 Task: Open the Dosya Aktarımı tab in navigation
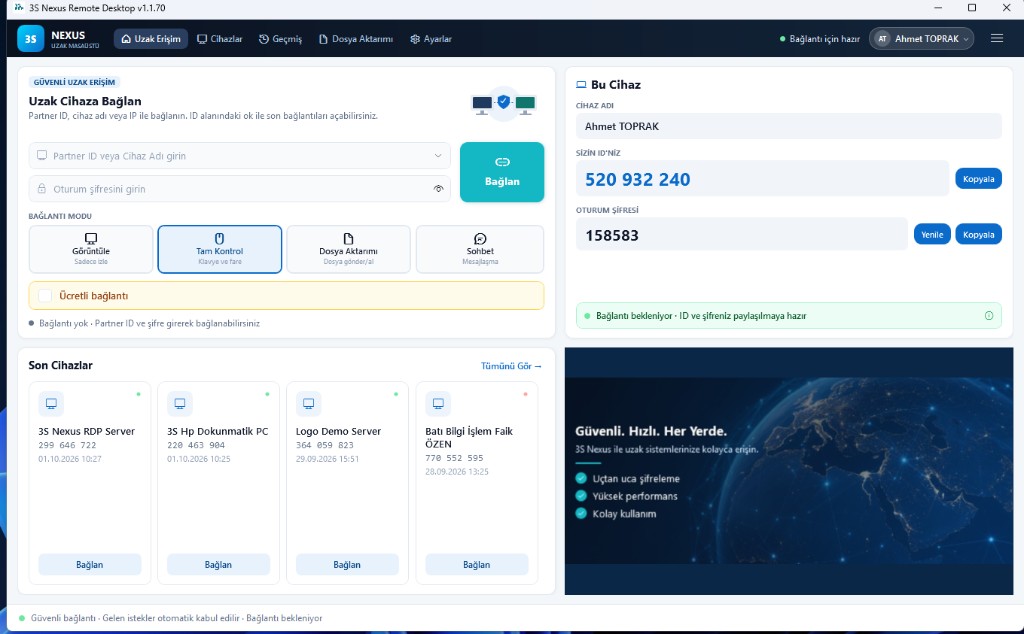(356, 39)
